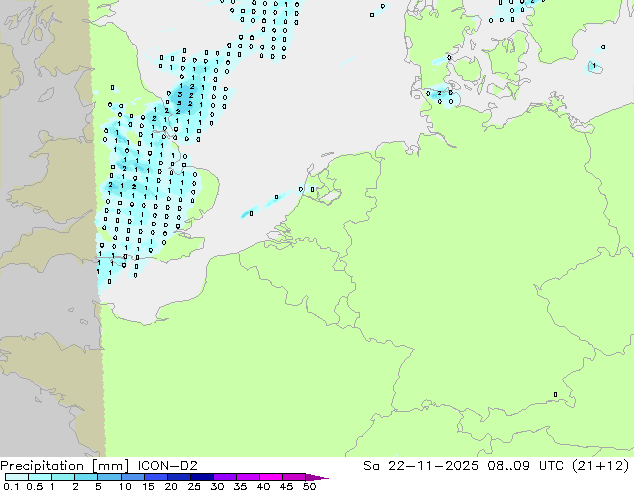Viewport: 634px width, 490px height.
Task: Click the '08..09 UTC' time range text
Action: click(525, 466)
